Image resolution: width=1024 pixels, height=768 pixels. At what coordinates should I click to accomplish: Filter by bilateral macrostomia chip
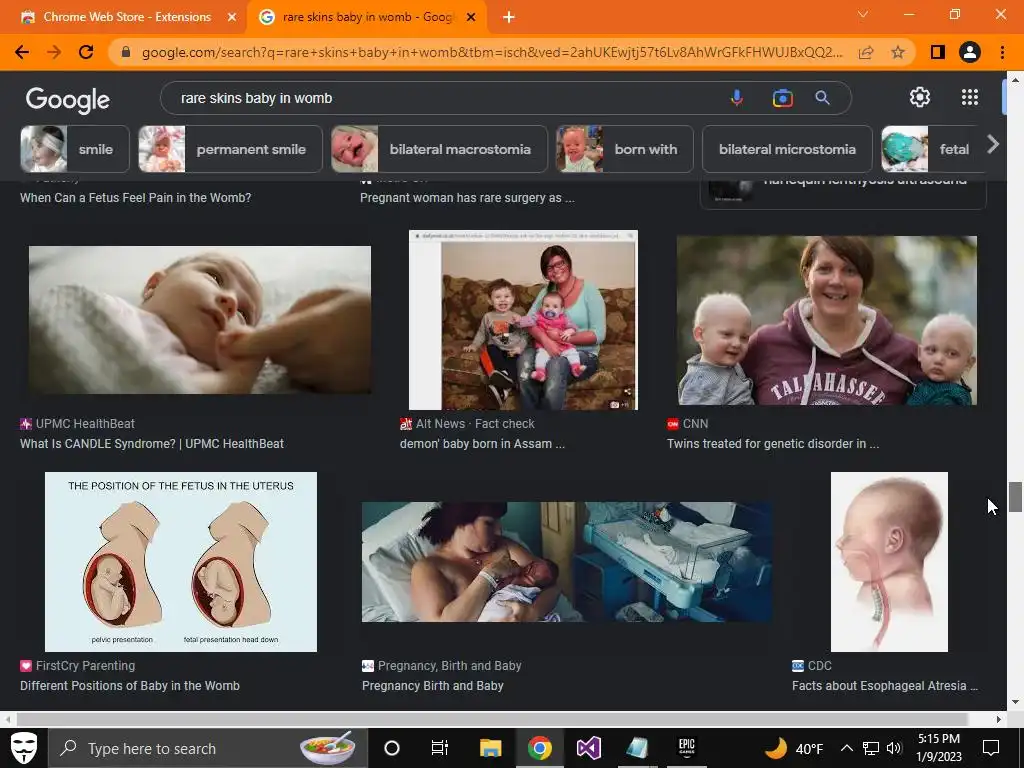tap(440, 149)
